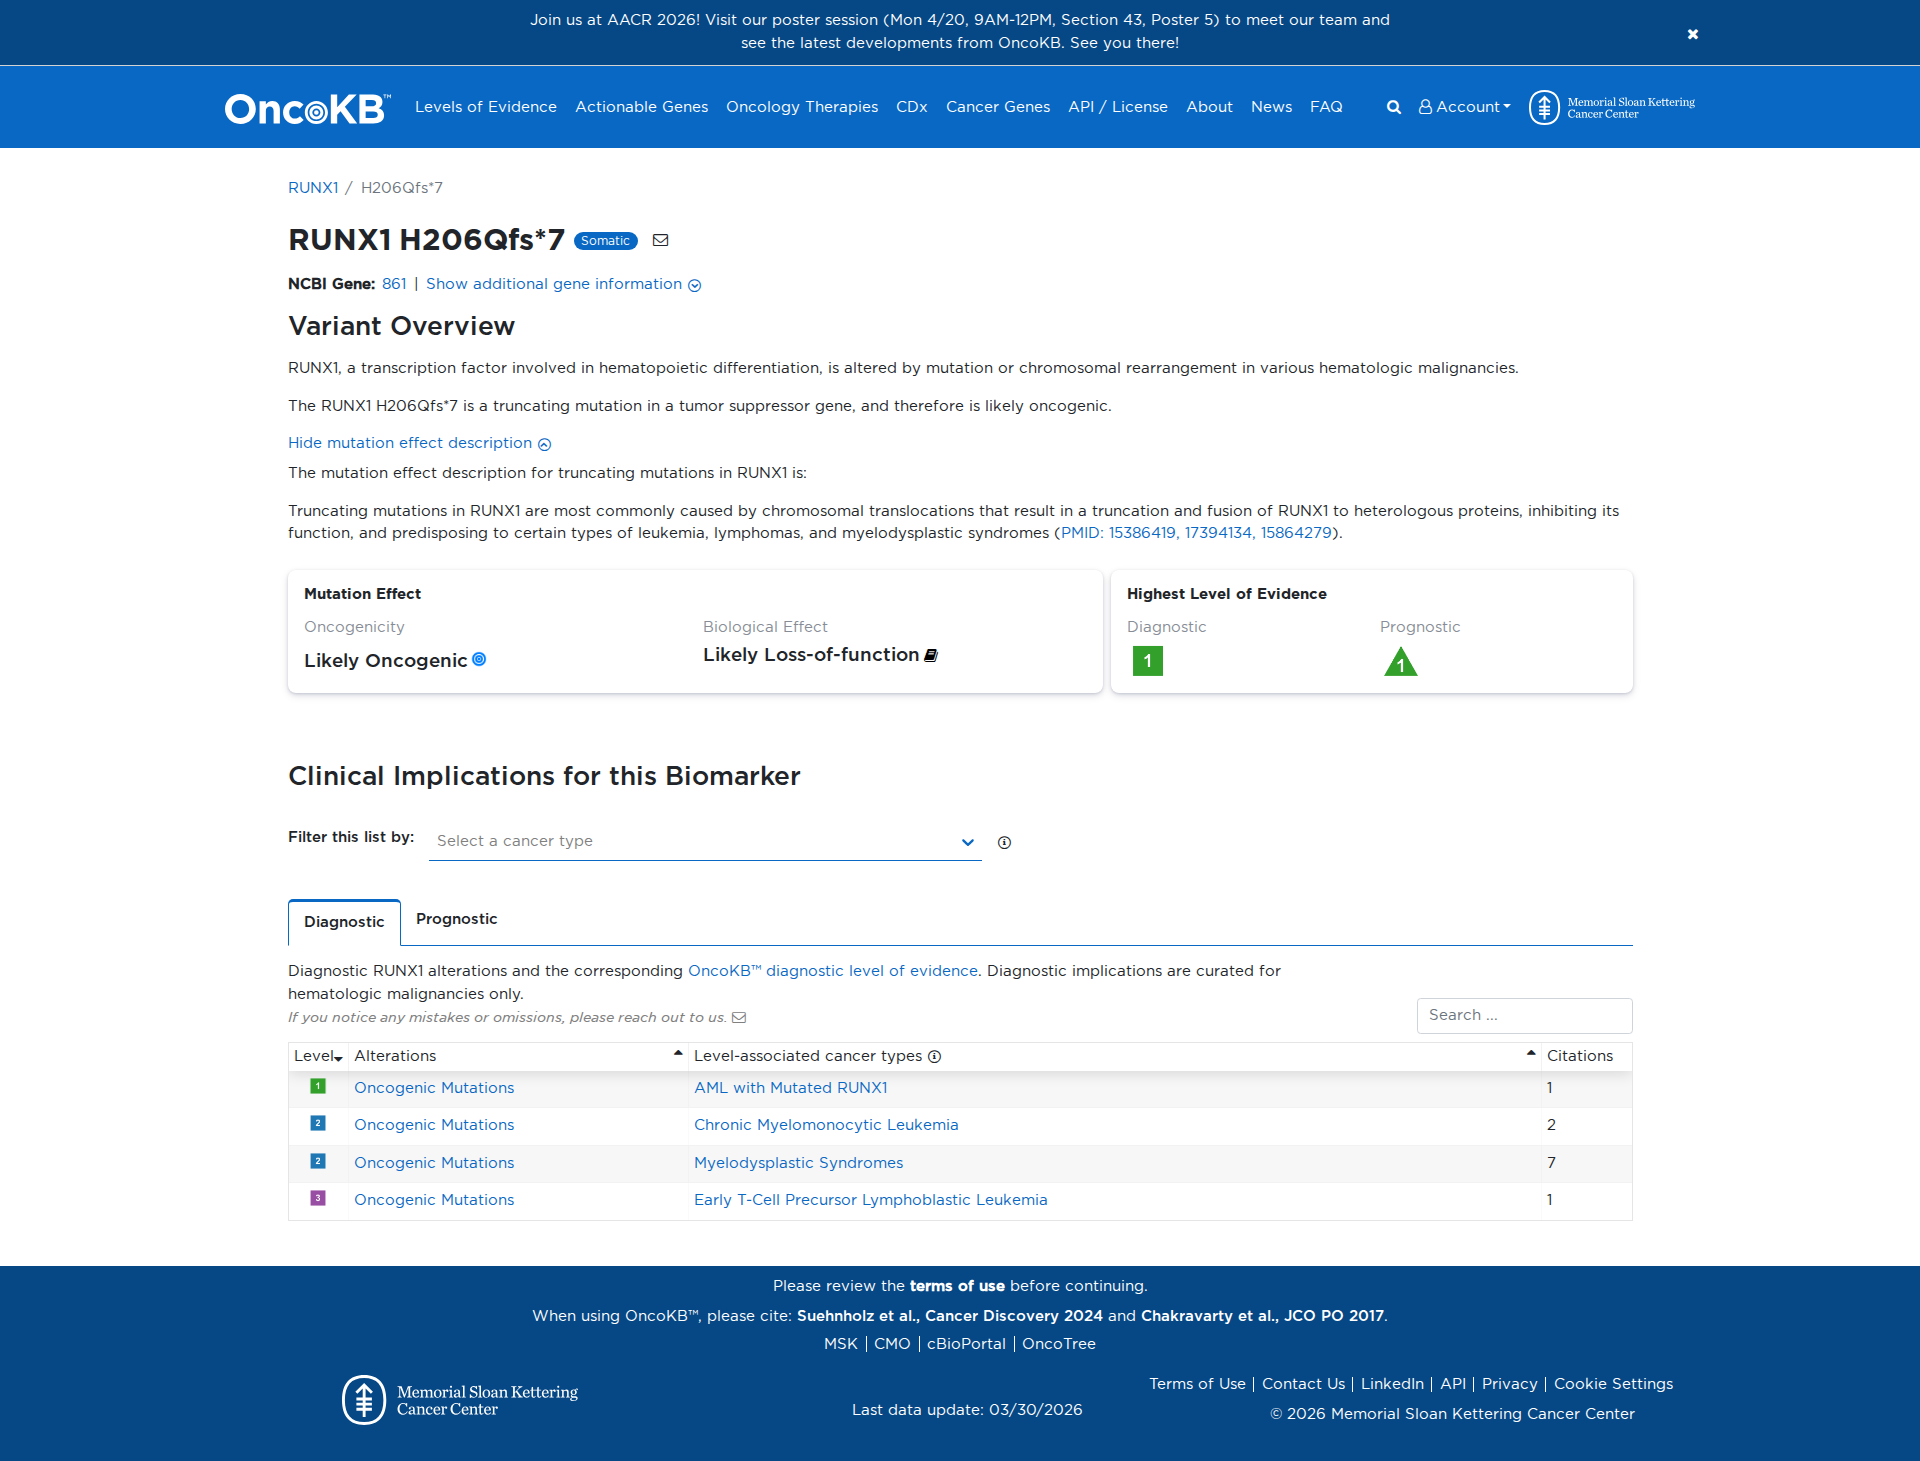The image size is (1920, 1461).
Task: Open the cBioPortal footer link
Action: [966, 1344]
